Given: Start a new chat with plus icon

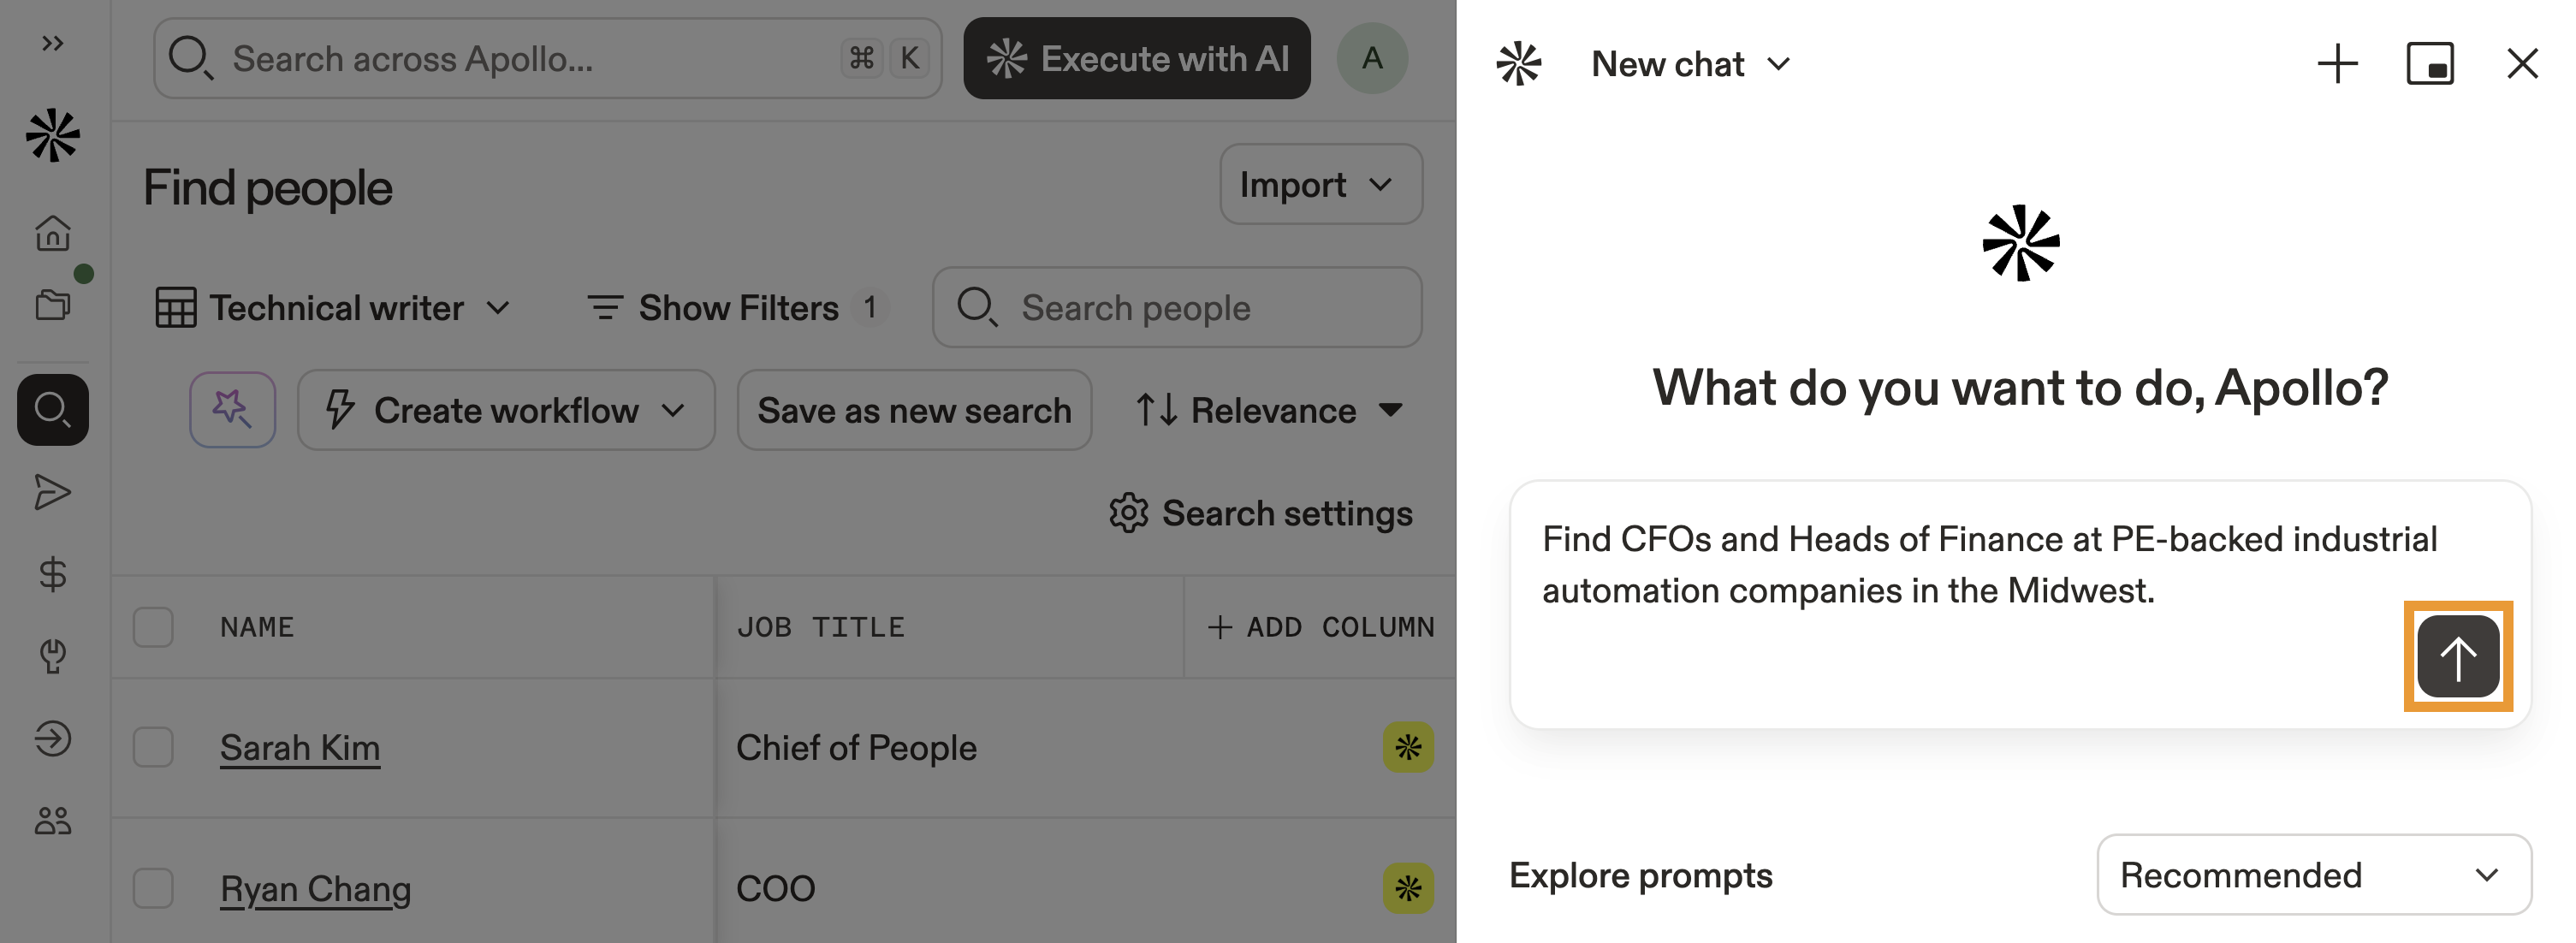Looking at the screenshot, I should 2337,64.
